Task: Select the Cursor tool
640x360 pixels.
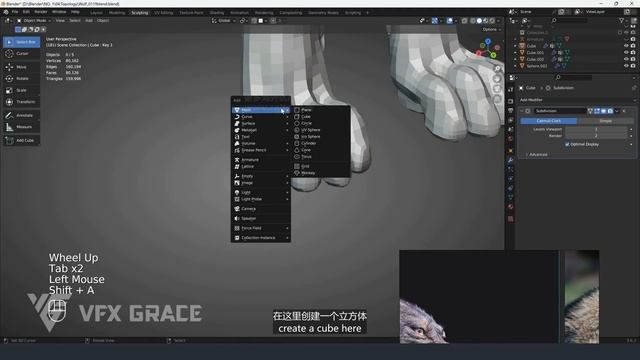Action: coord(22,53)
